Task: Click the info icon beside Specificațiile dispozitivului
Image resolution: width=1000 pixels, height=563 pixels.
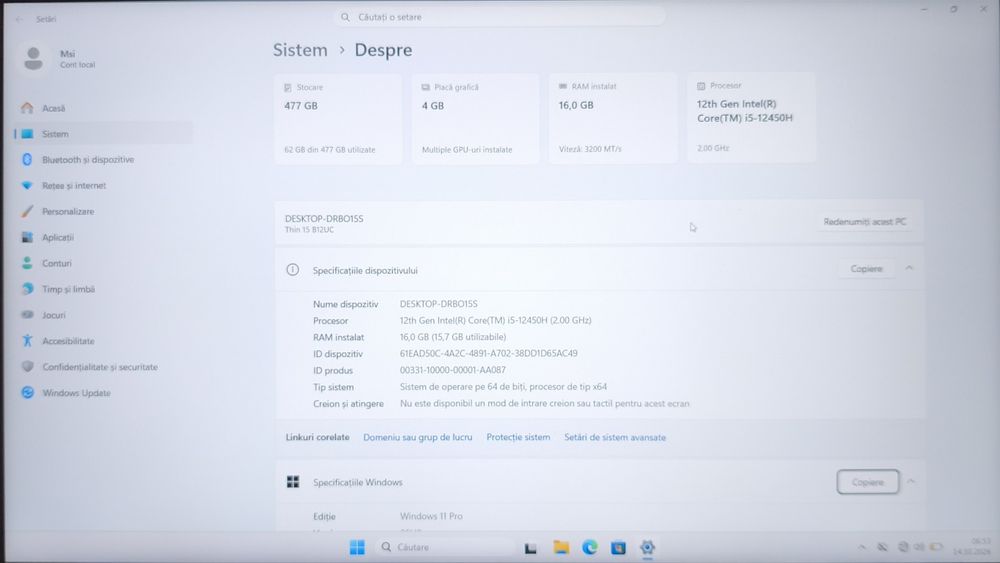Action: pos(293,270)
